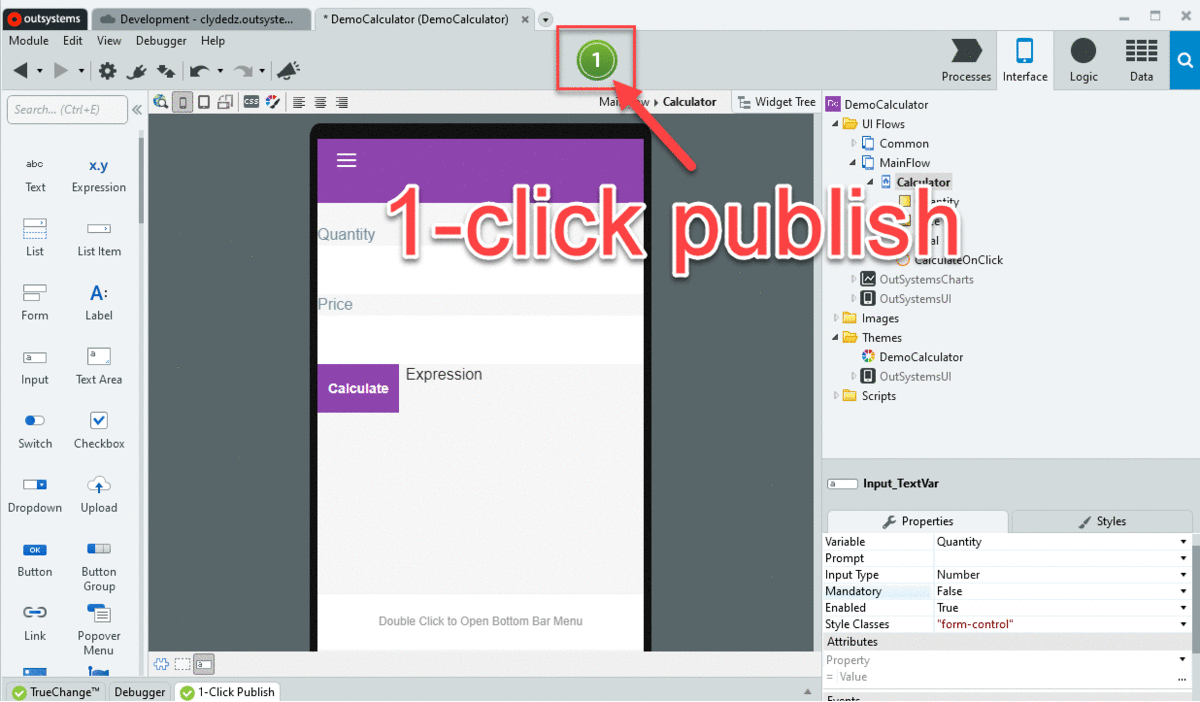Open the TrueChange bottom tab
Image resolution: width=1200 pixels, height=702 pixels.
(x=55, y=692)
